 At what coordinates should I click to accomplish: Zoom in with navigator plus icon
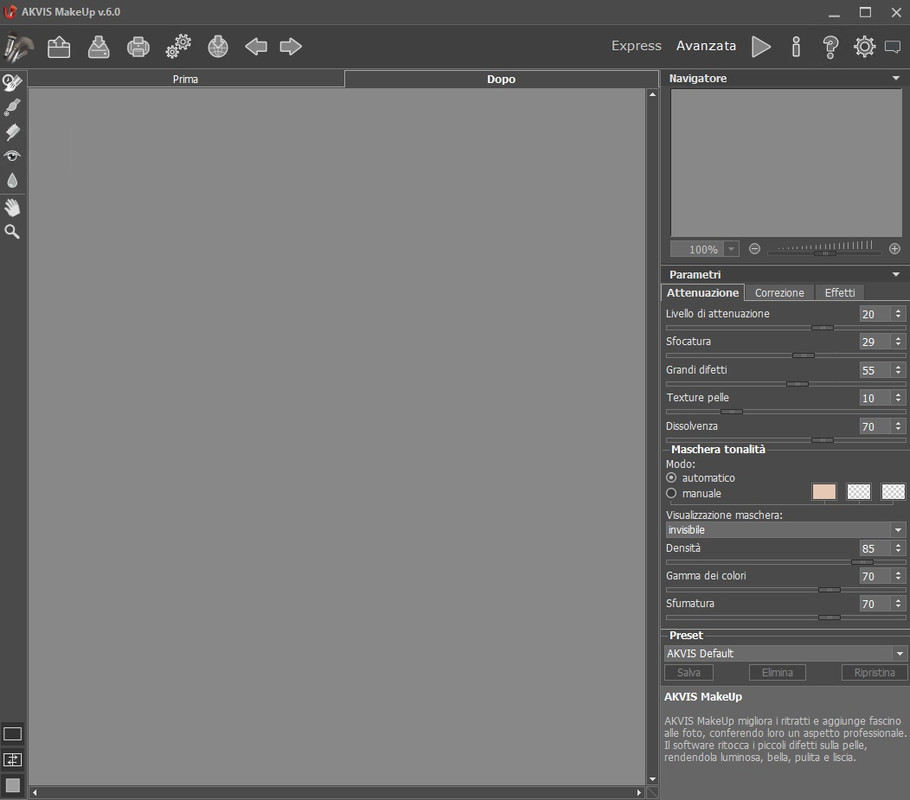pos(895,248)
